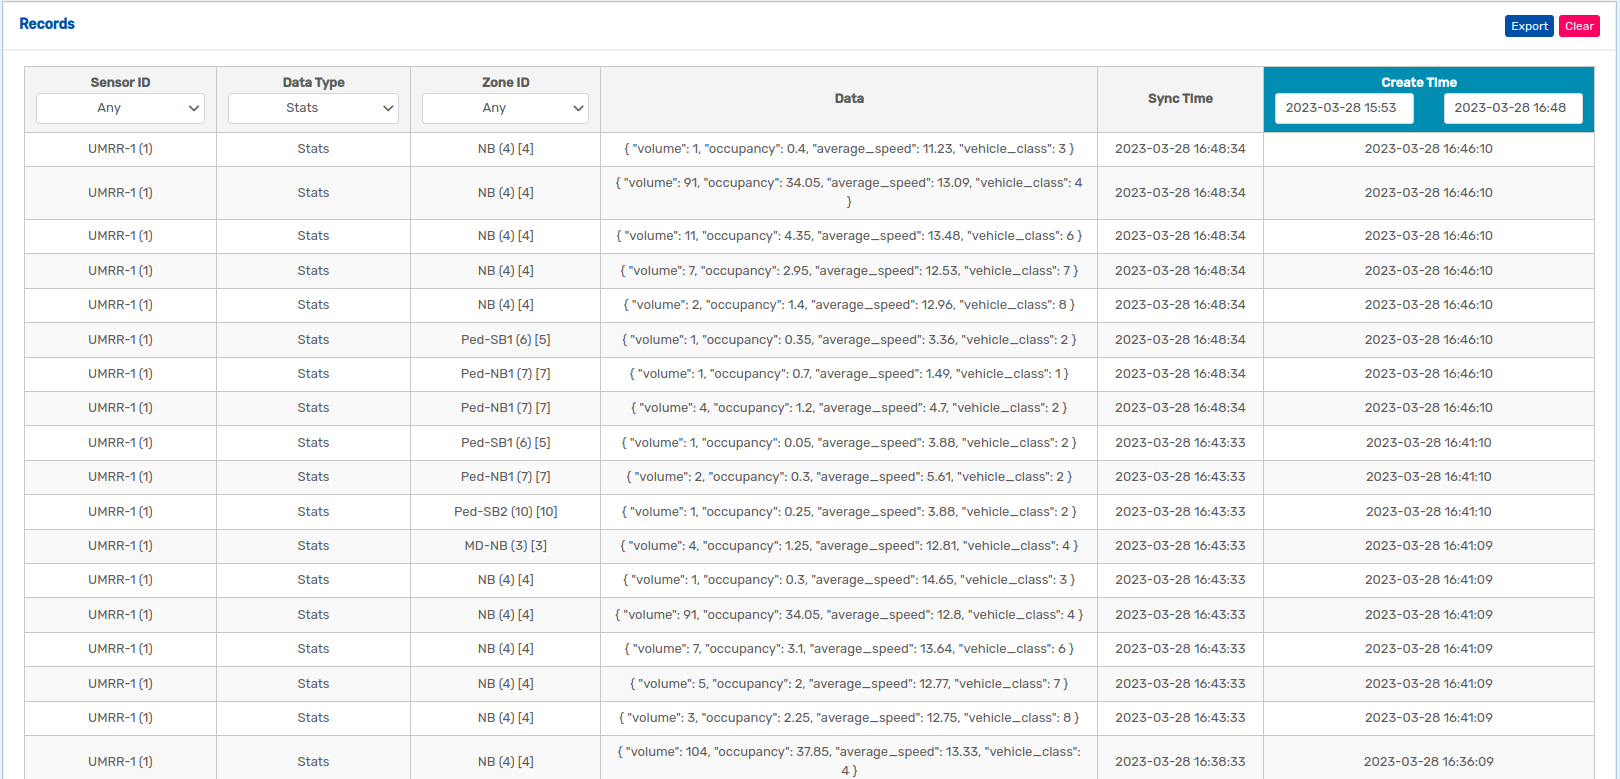This screenshot has width=1620, height=779.
Task: Select data cell with average_speed 12.96
Action: coord(849,305)
